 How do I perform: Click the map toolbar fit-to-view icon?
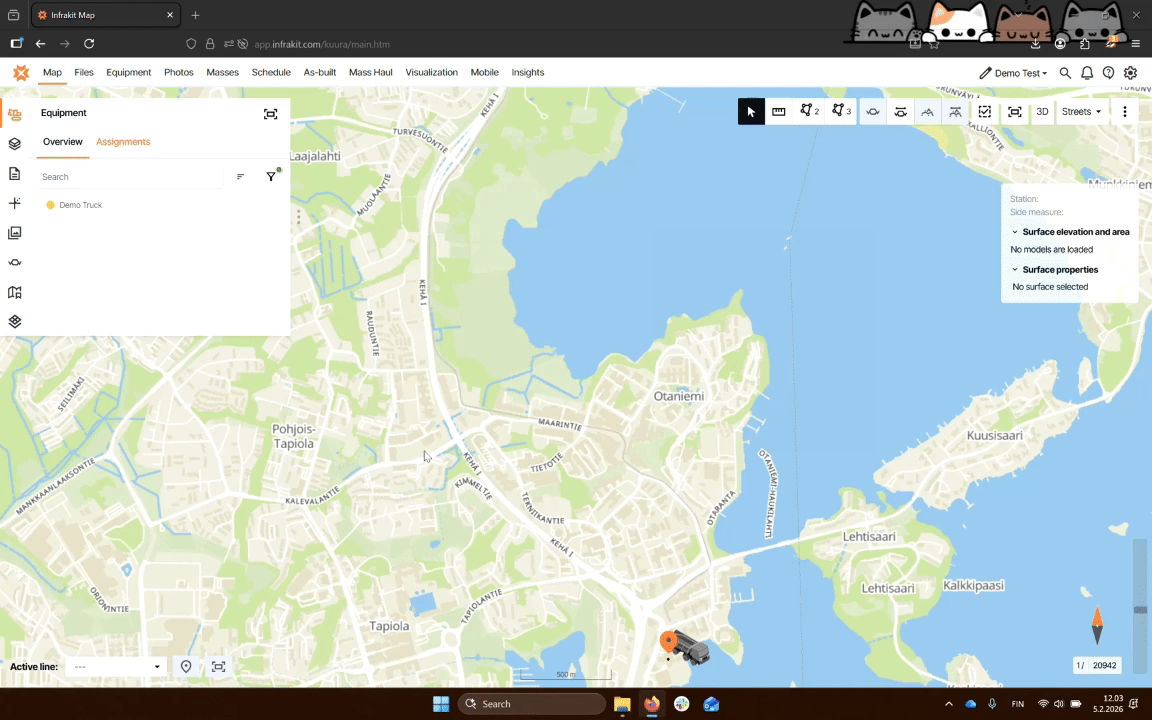tap(1015, 112)
